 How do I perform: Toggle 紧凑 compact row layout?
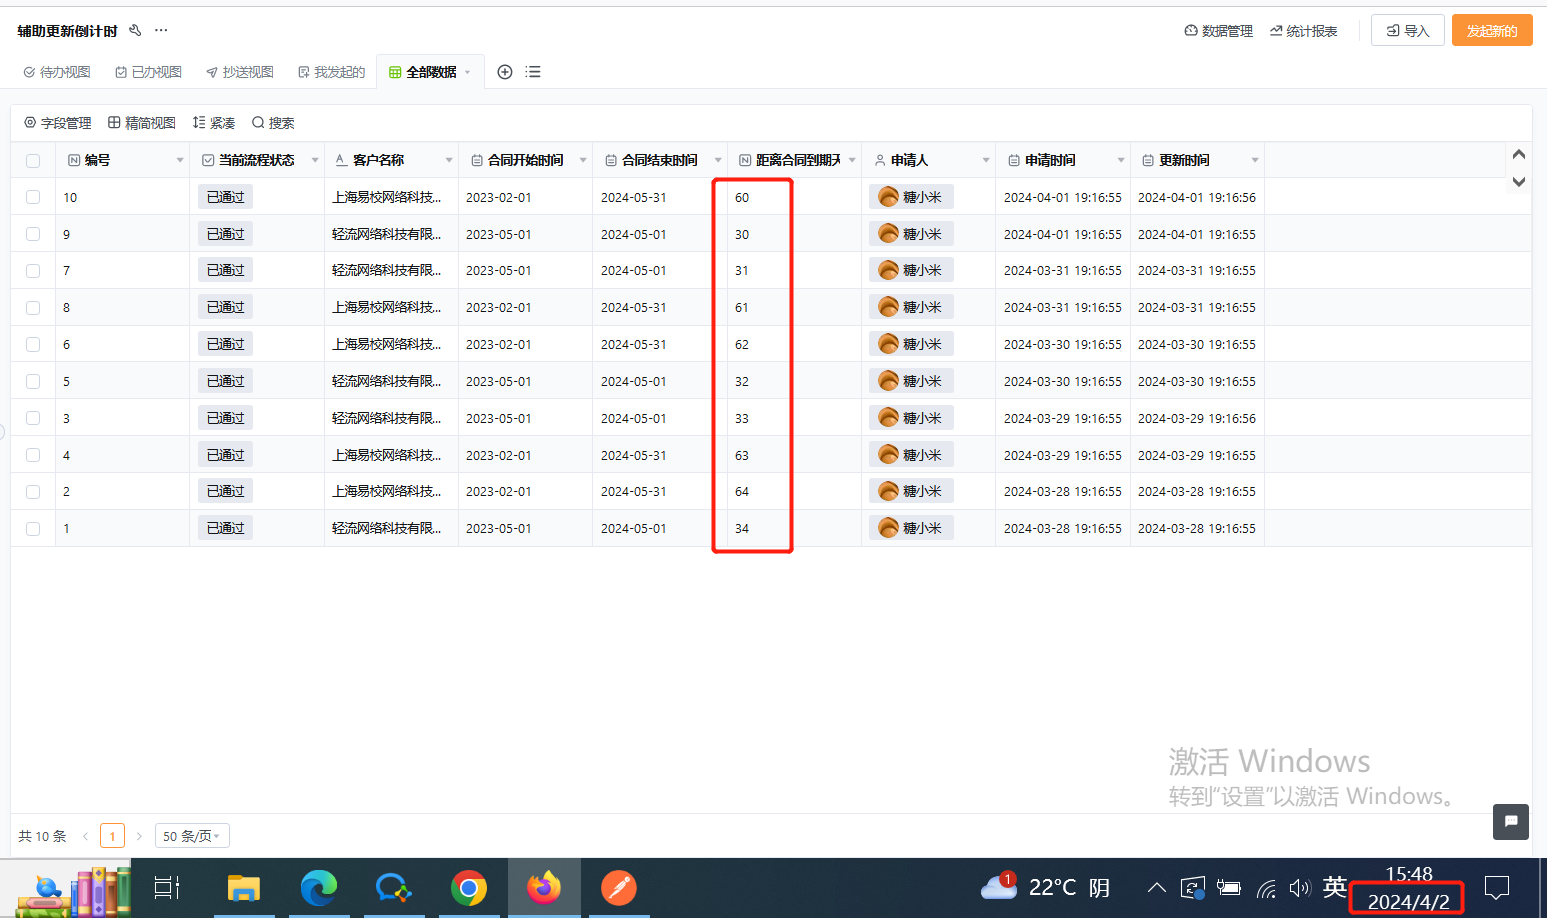click(214, 123)
